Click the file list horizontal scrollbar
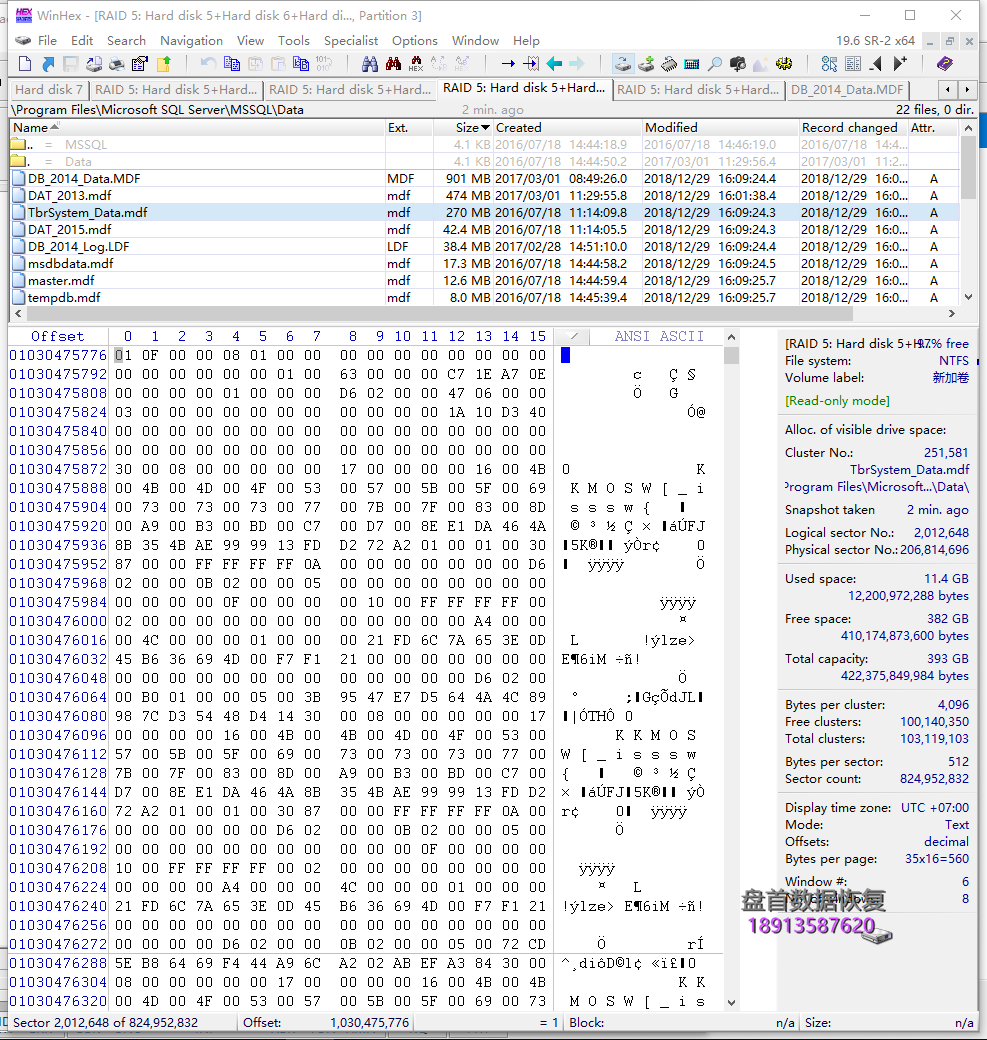The width and height of the screenshot is (987, 1040). pos(485,313)
